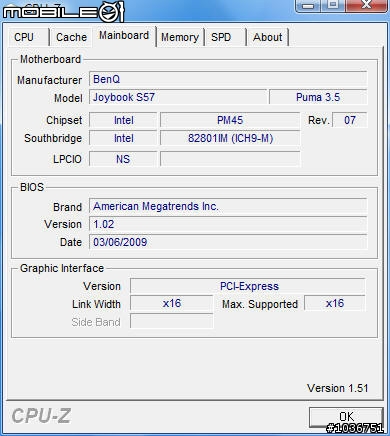The width and height of the screenshot is (390, 436).
Task: Click the LPCIO value NS
Action: click(123, 159)
